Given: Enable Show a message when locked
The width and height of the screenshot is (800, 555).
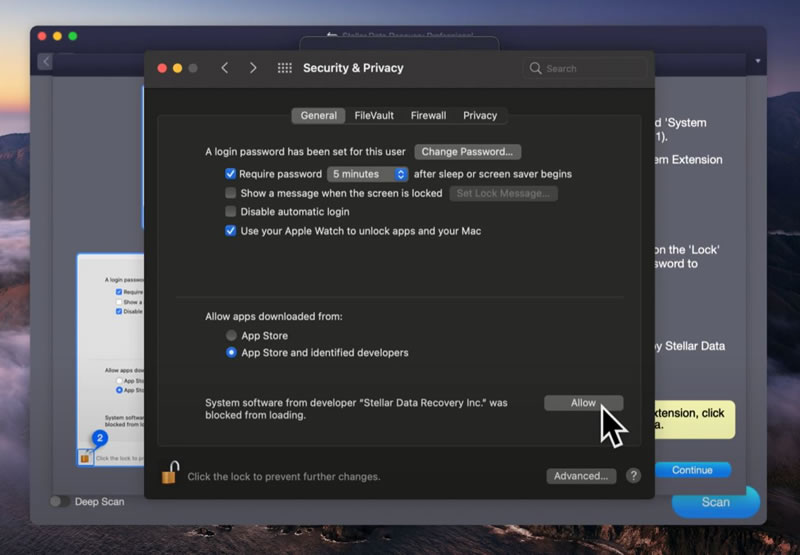Looking at the screenshot, I should [x=231, y=193].
